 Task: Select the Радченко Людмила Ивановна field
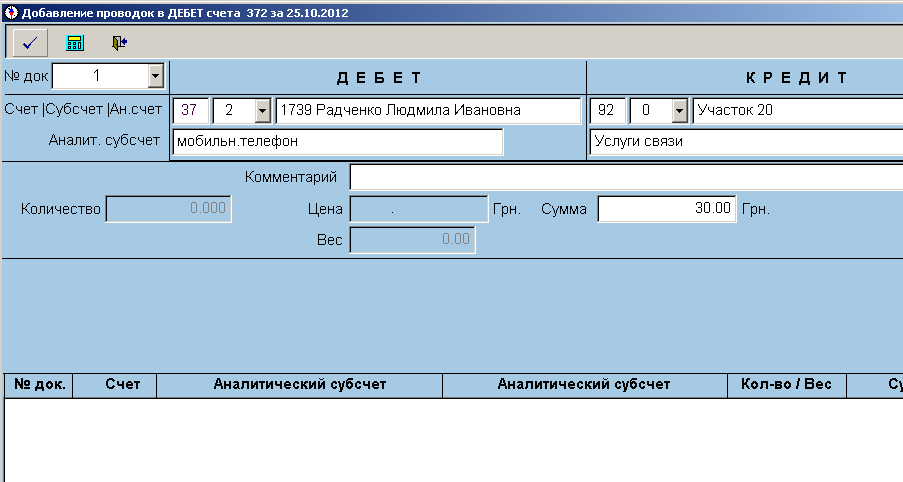(x=427, y=111)
